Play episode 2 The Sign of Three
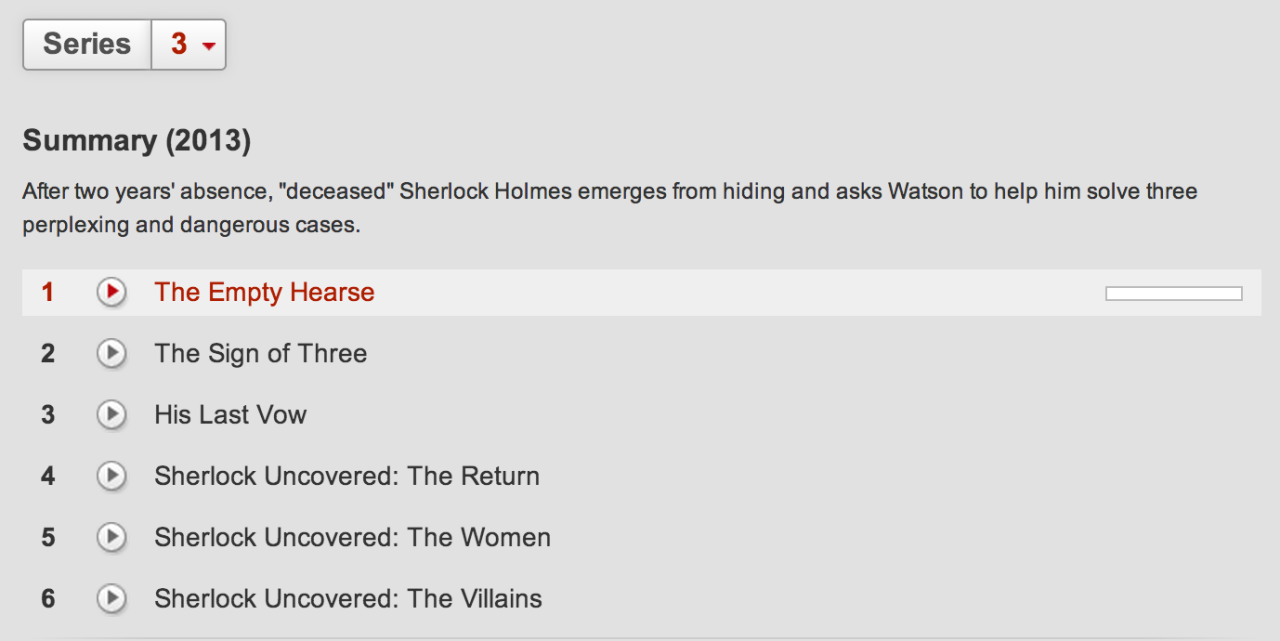Viewport: 1280px width, 641px height. [x=112, y=353]
